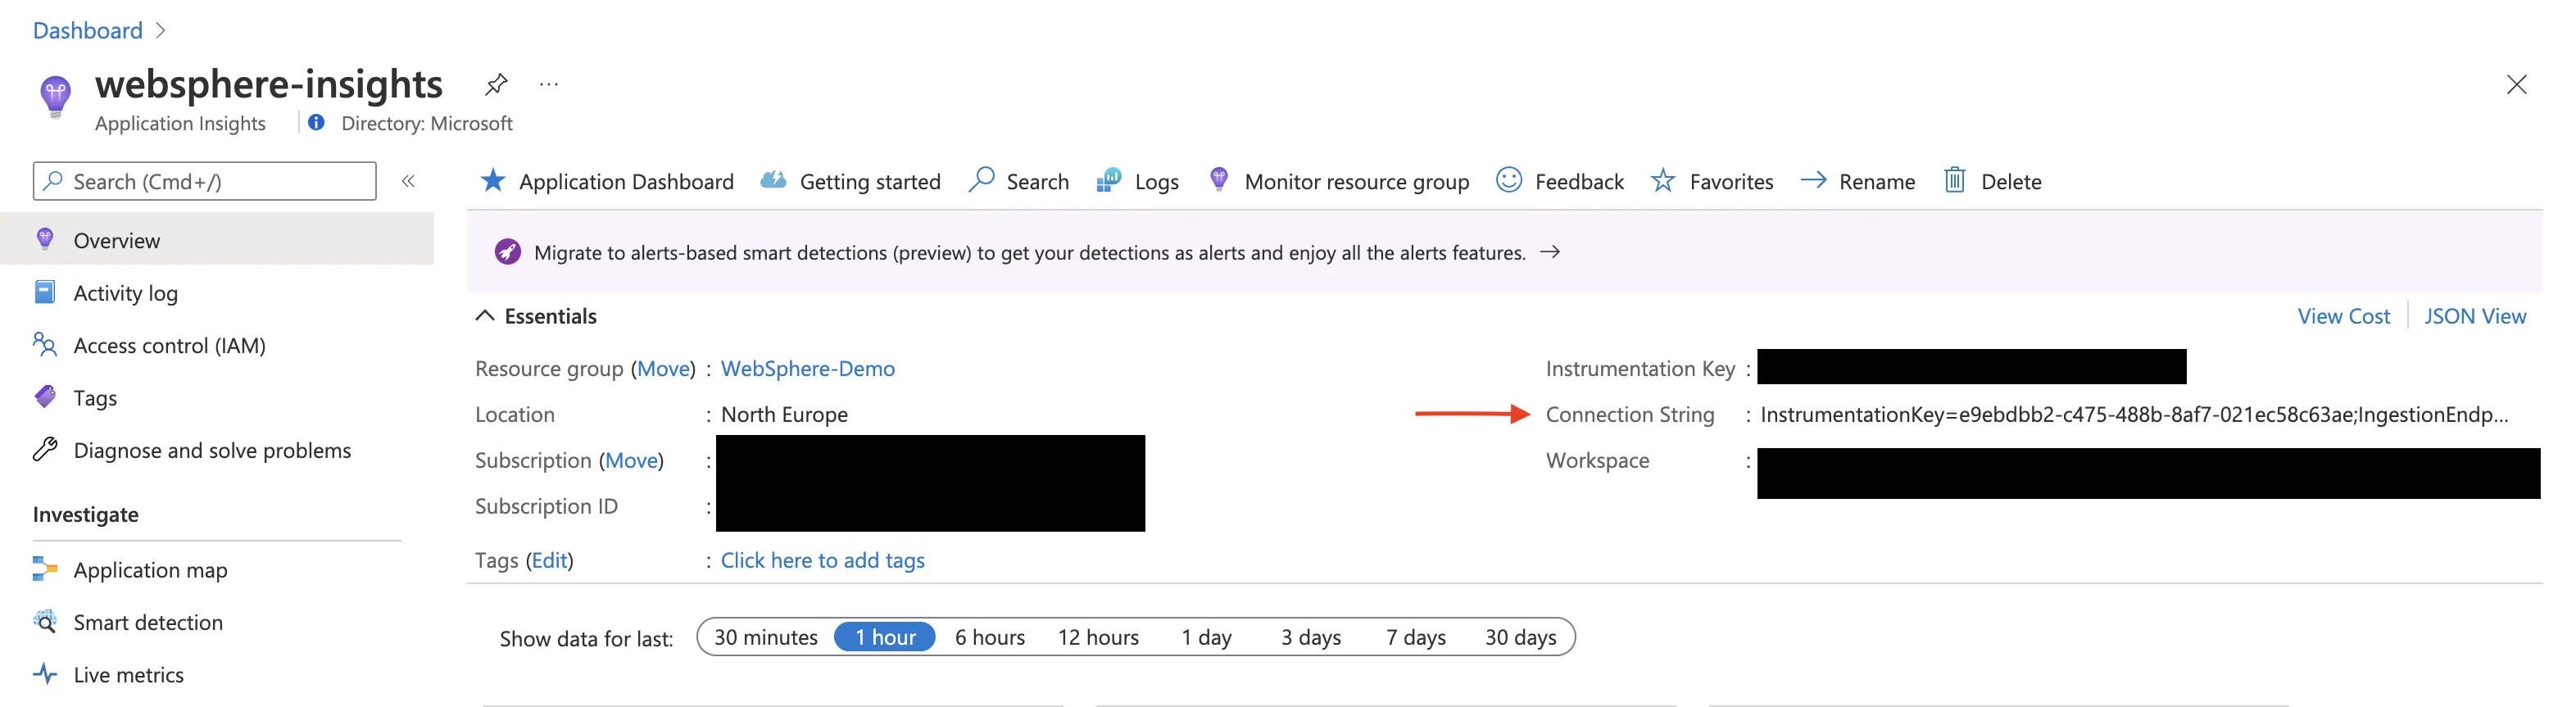
Task: Click the Monitor resource group toolbar label
Action: click(1357, 182)
